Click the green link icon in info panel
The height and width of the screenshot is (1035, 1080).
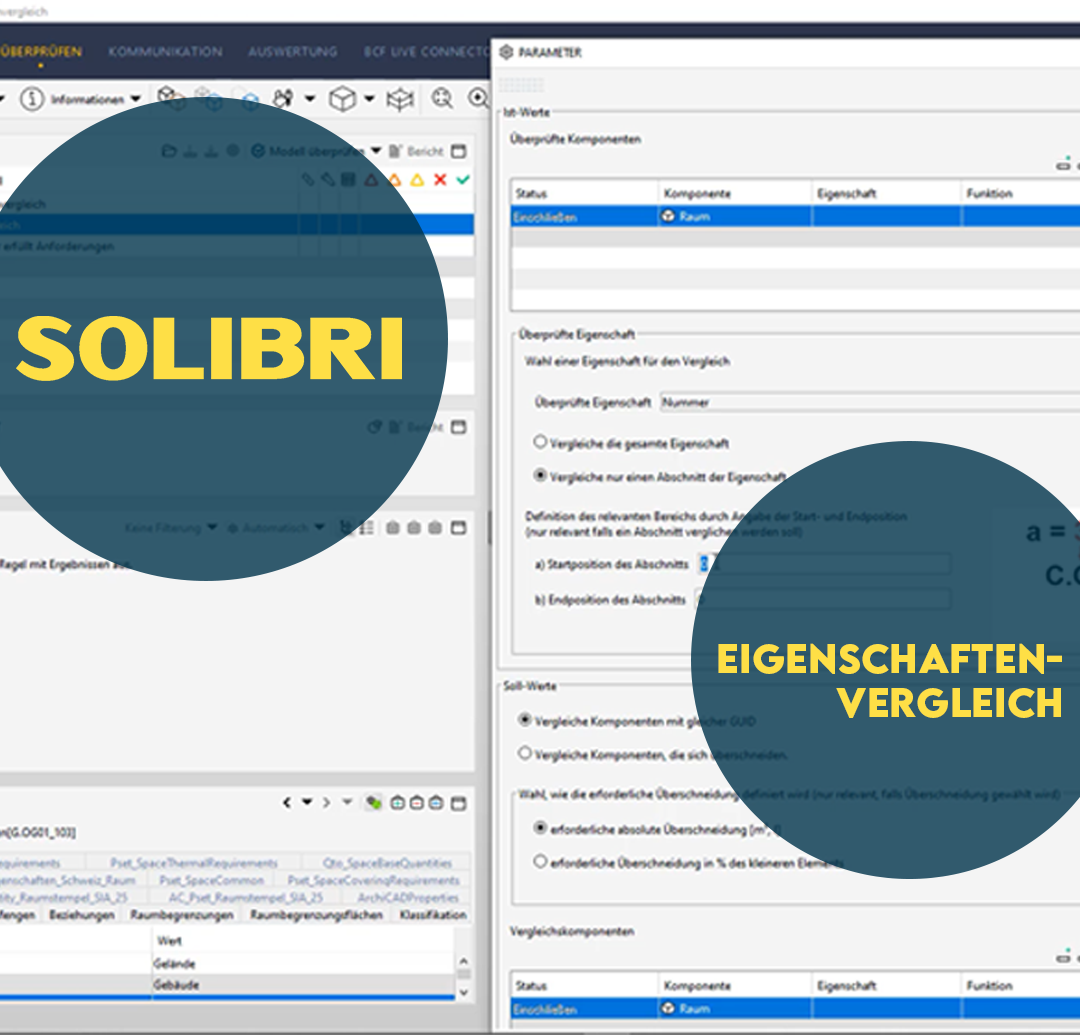373,802
